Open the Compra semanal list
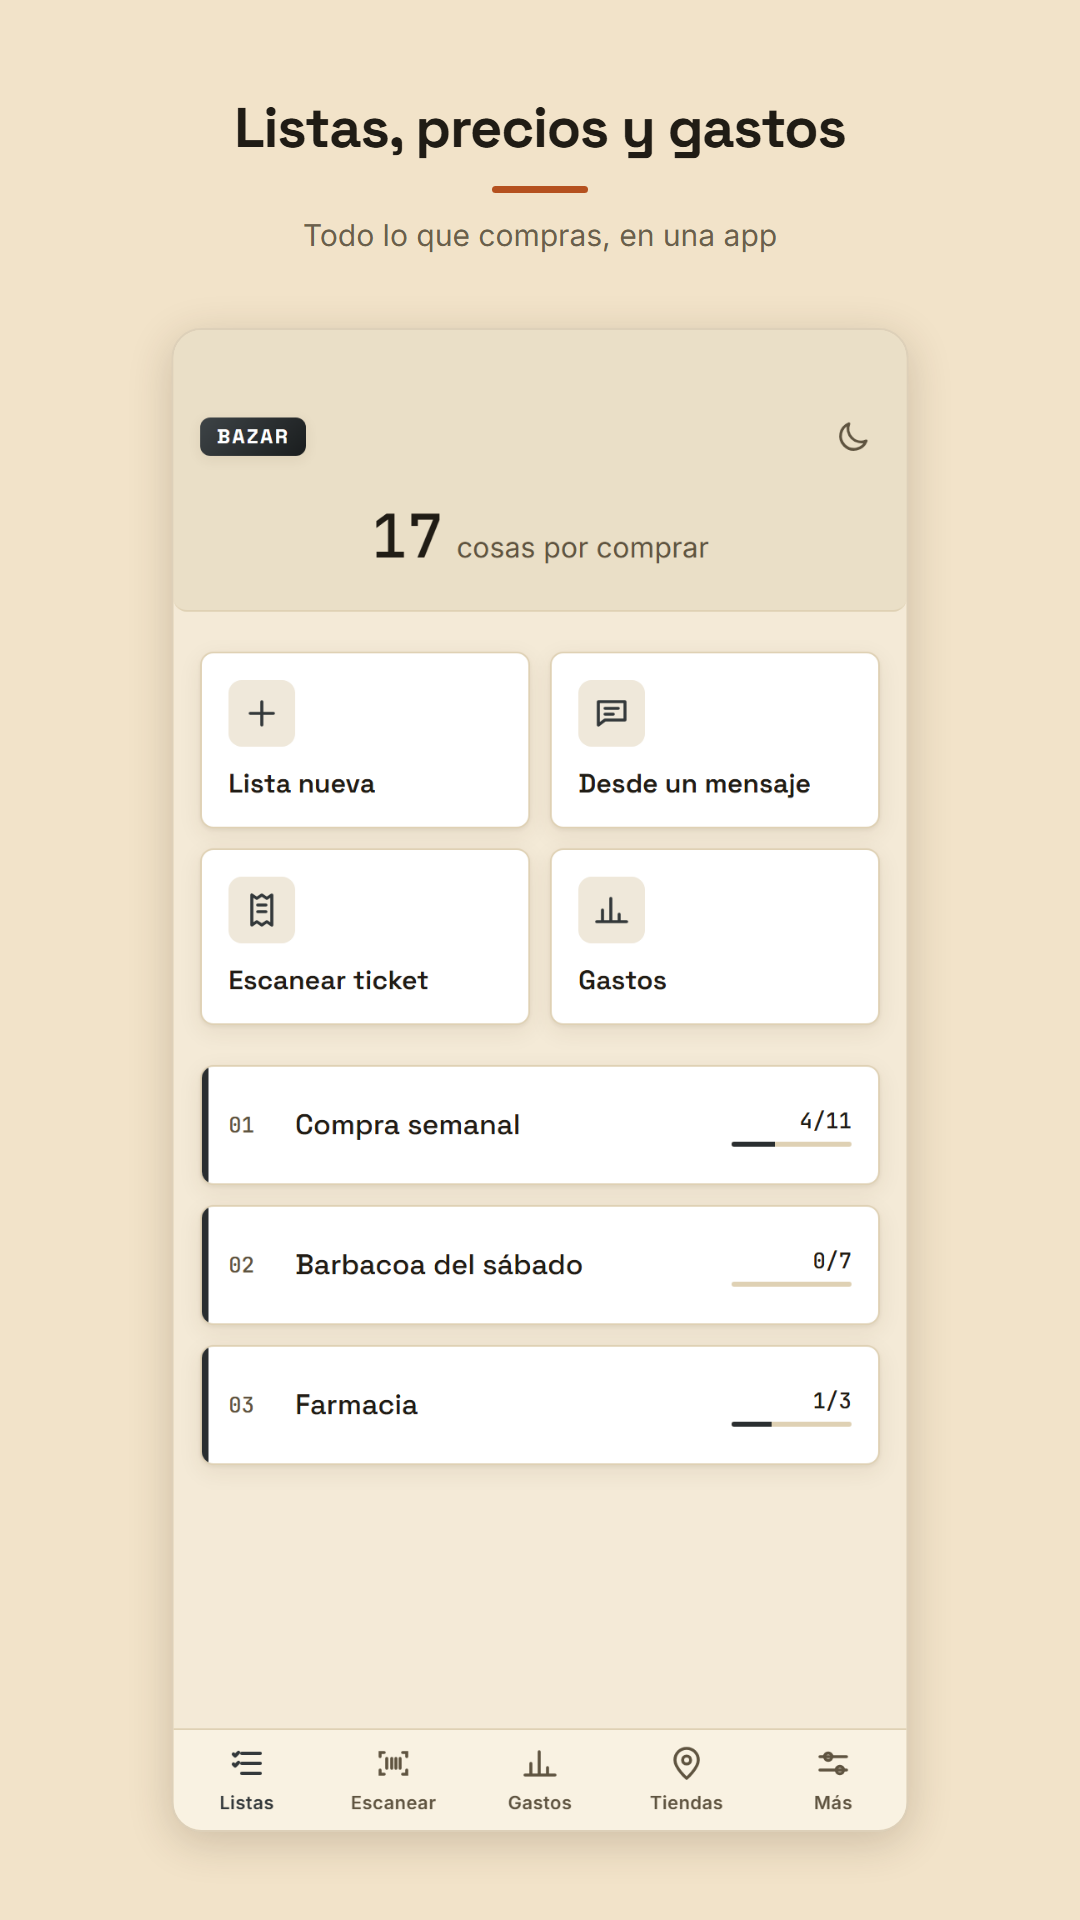The height and width of the screenshot is (1920, 1080). point(540,1125)
